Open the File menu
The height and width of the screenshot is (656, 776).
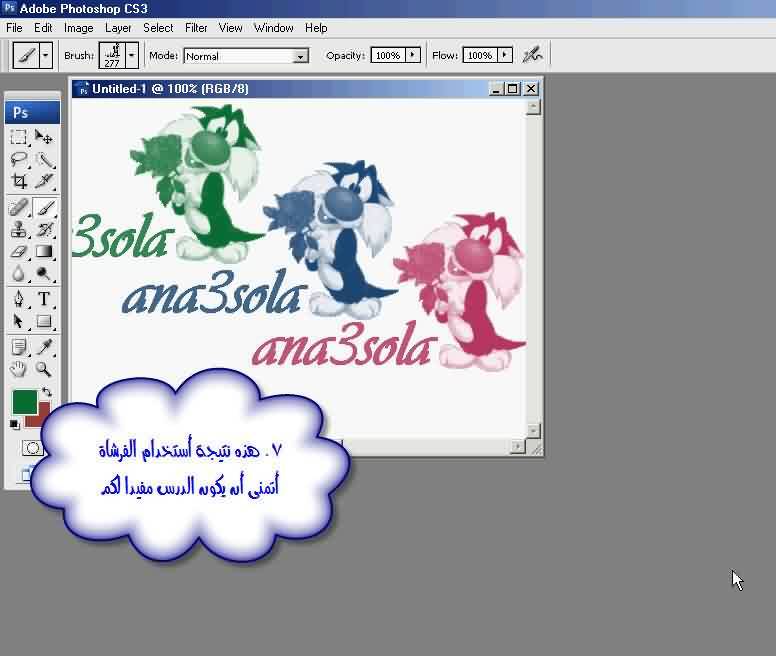[14, 28]
